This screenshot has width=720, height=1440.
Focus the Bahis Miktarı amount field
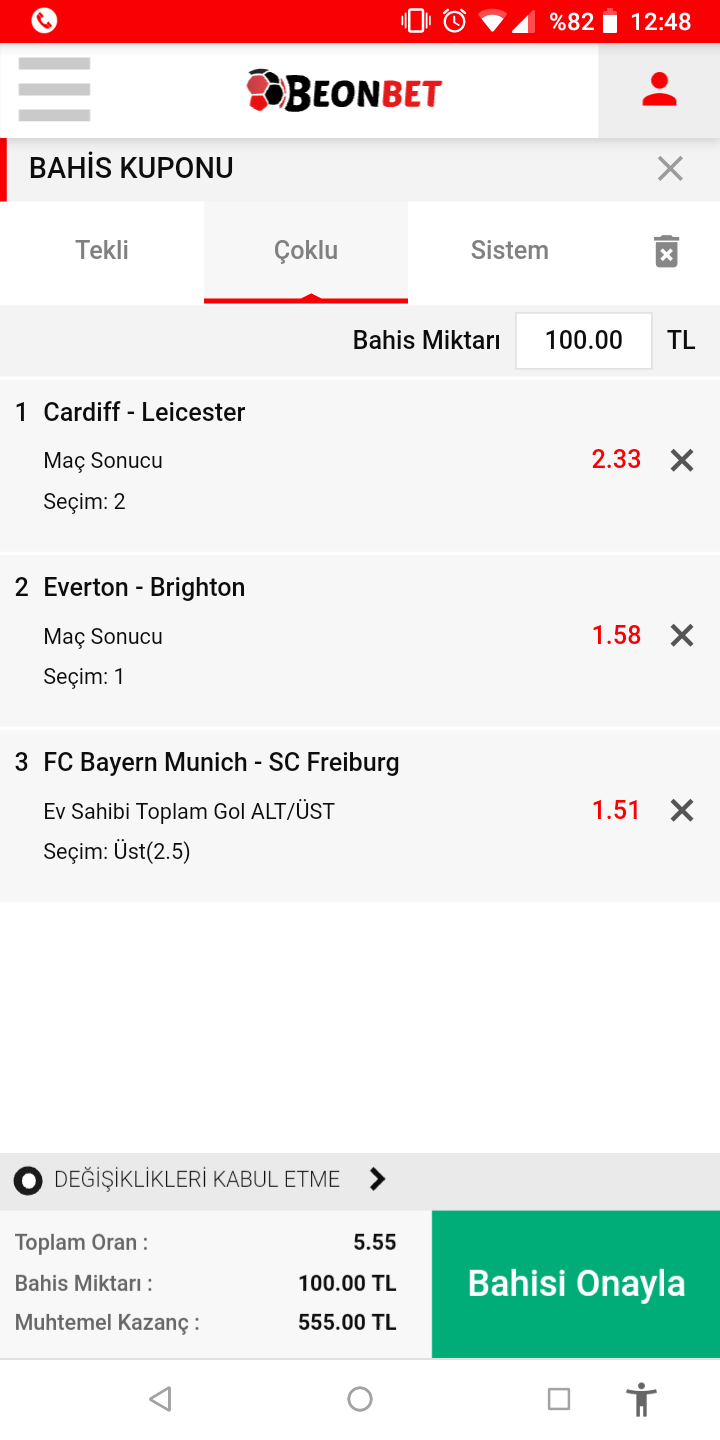click(584, 341)
